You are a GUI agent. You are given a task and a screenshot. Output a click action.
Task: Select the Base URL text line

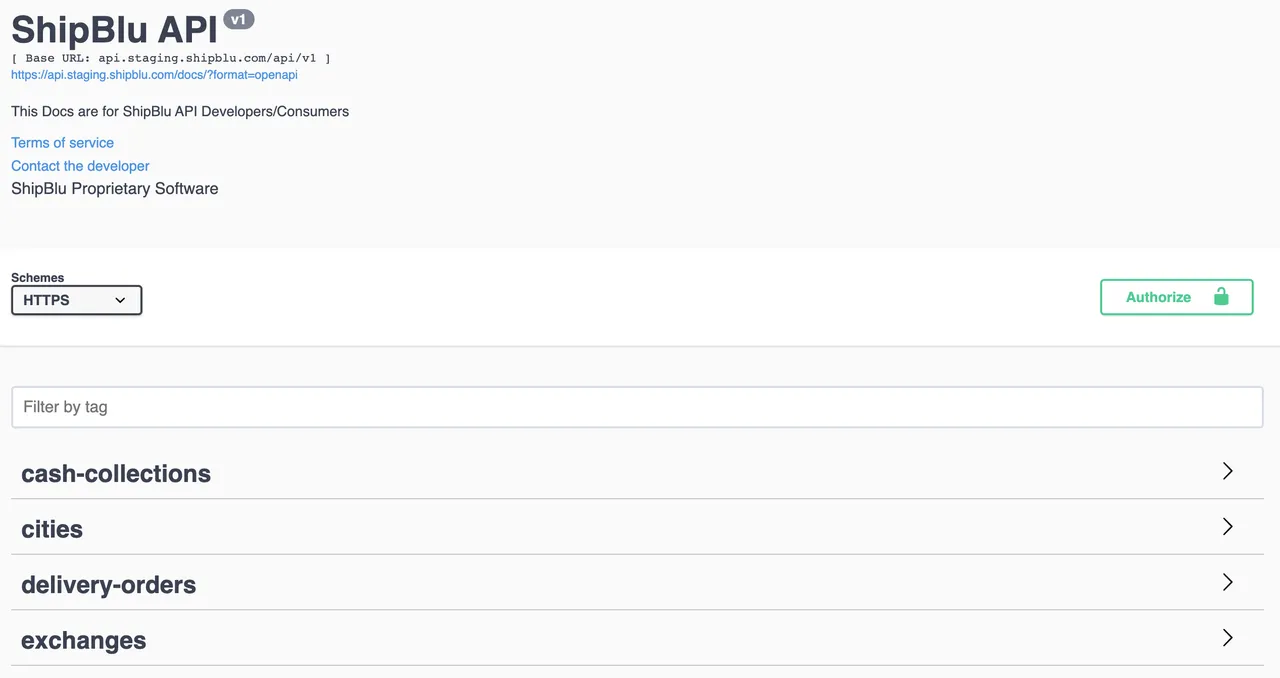point(171,58)
